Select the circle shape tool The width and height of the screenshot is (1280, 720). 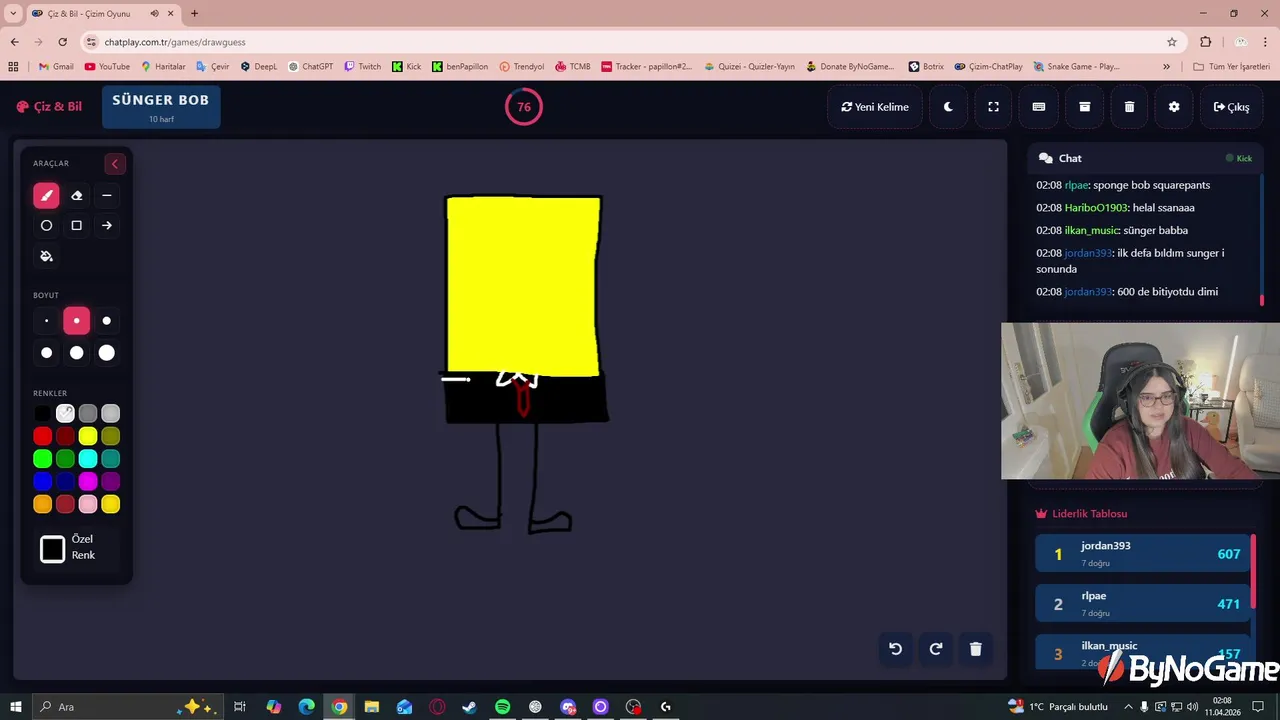(x=46, y=226)
